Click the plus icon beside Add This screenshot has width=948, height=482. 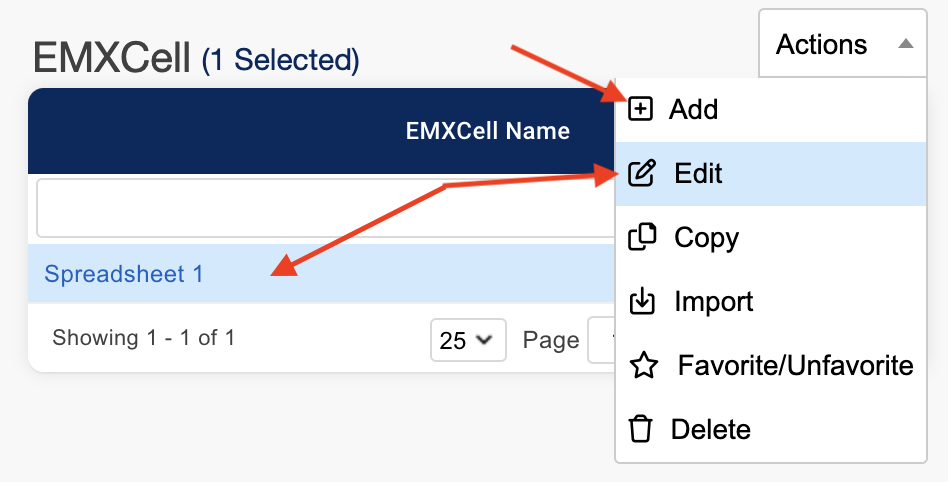pos(640,109)
